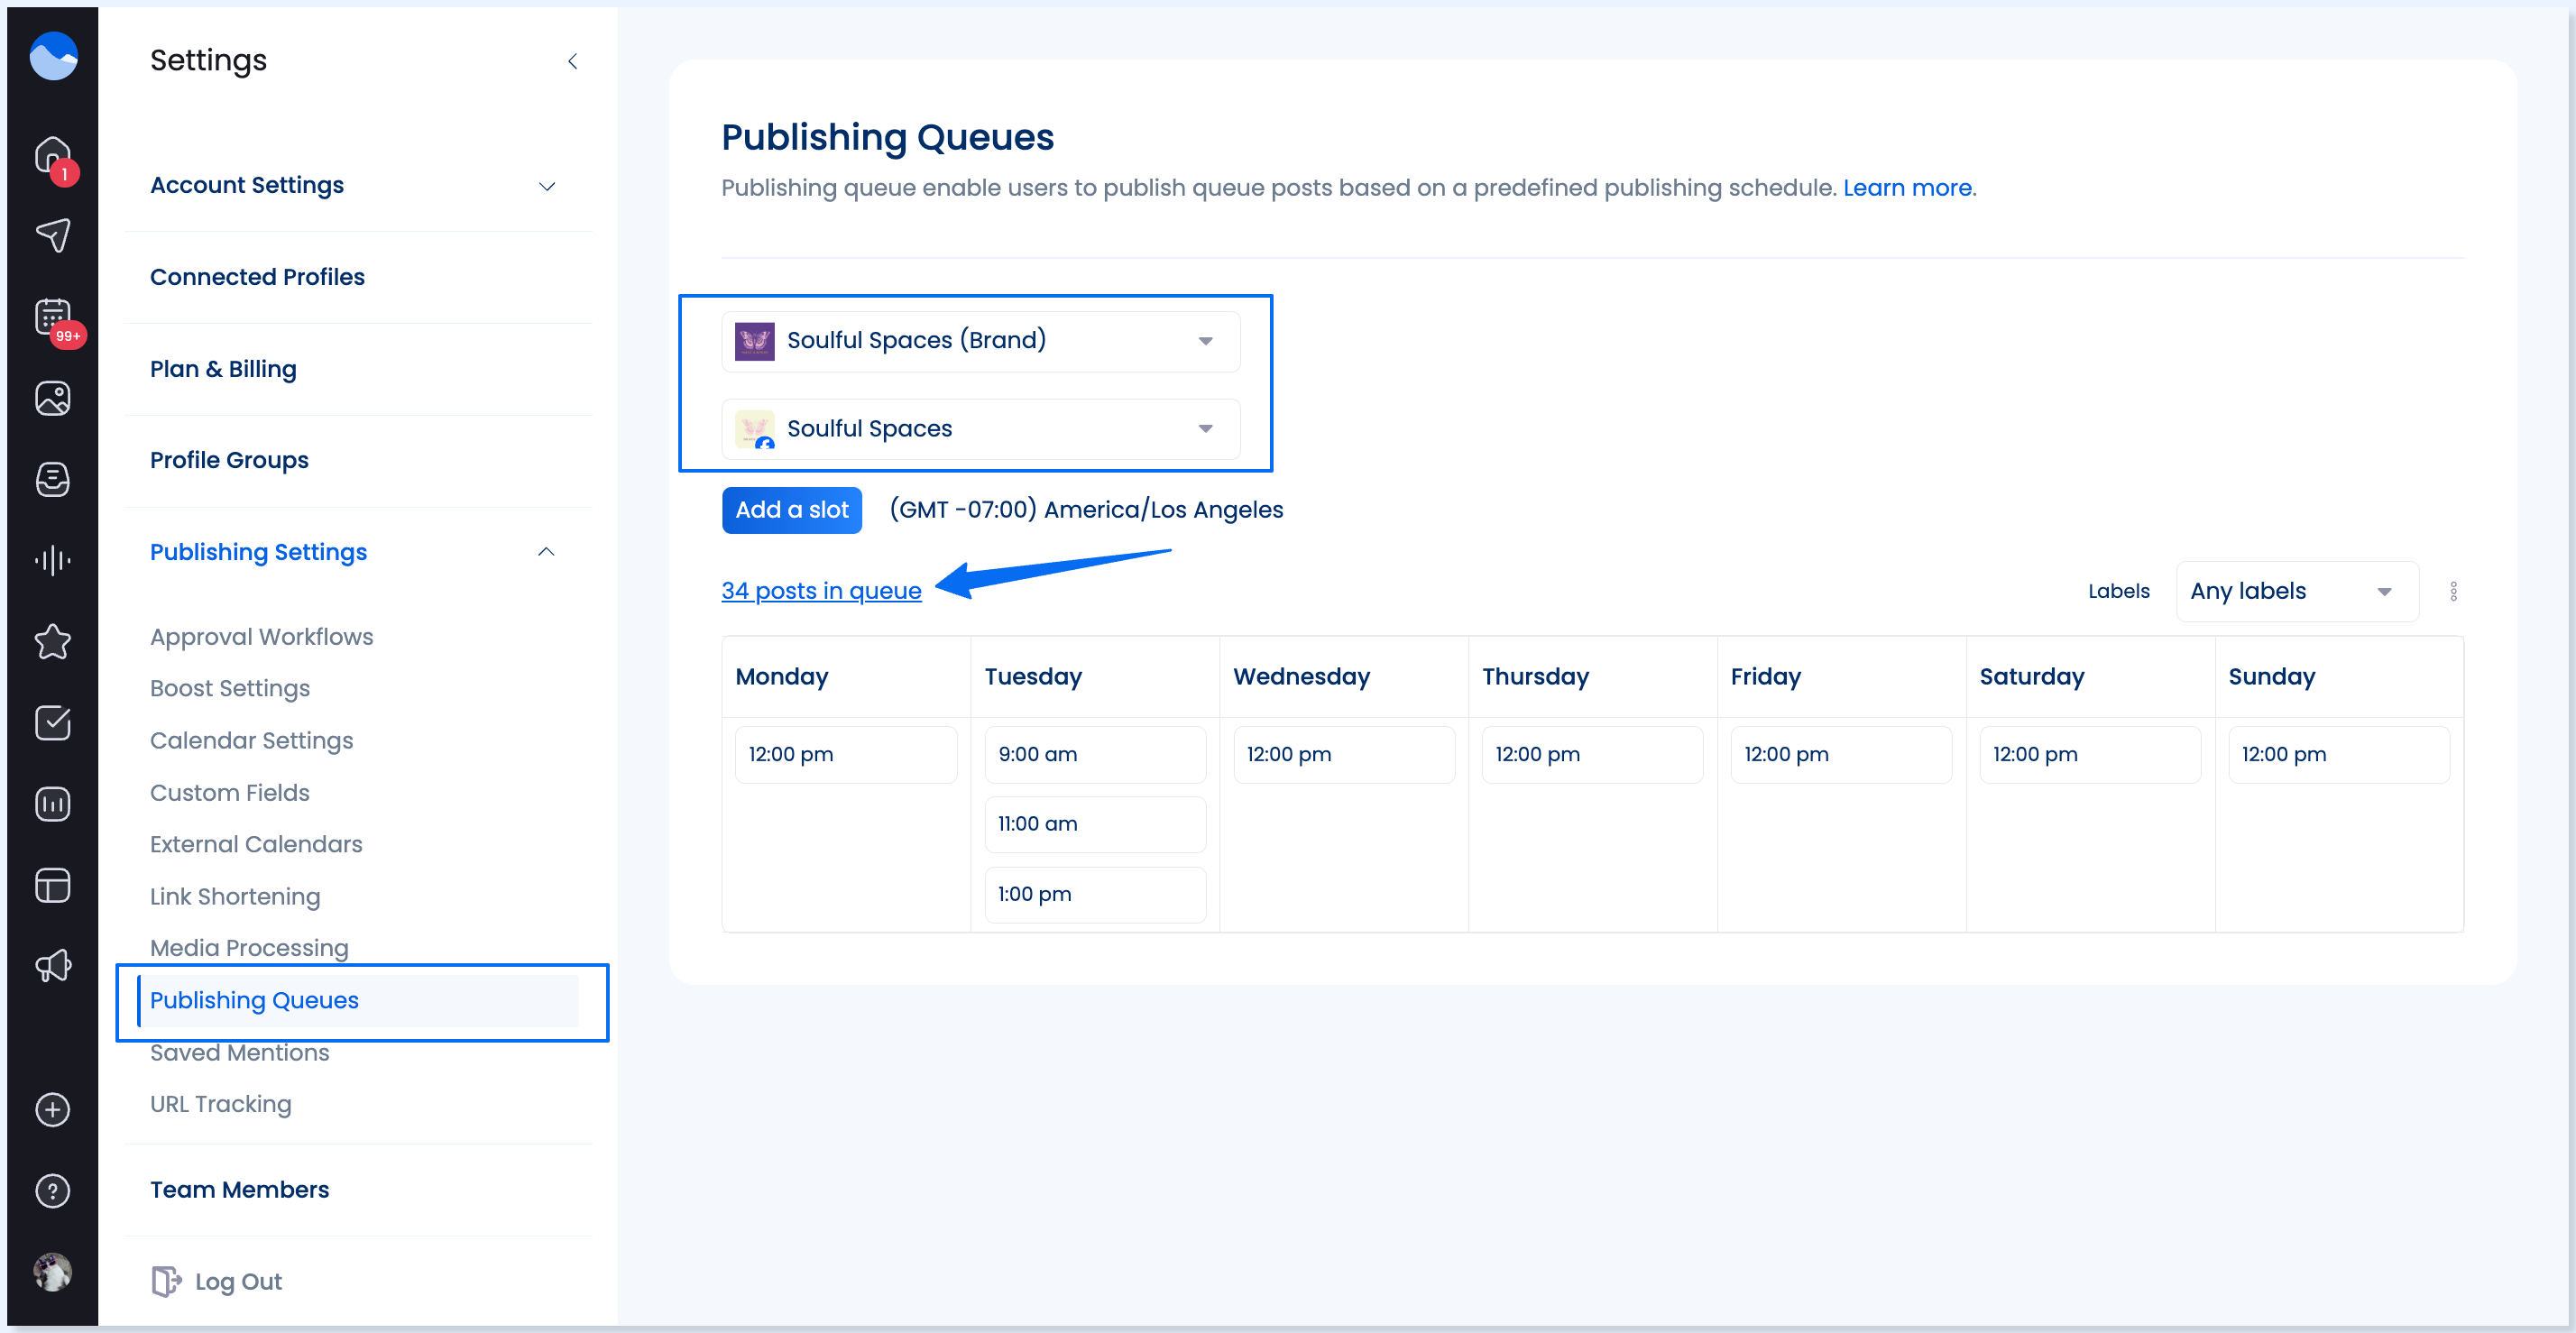Open the star reviews icon

pos(53,641)
